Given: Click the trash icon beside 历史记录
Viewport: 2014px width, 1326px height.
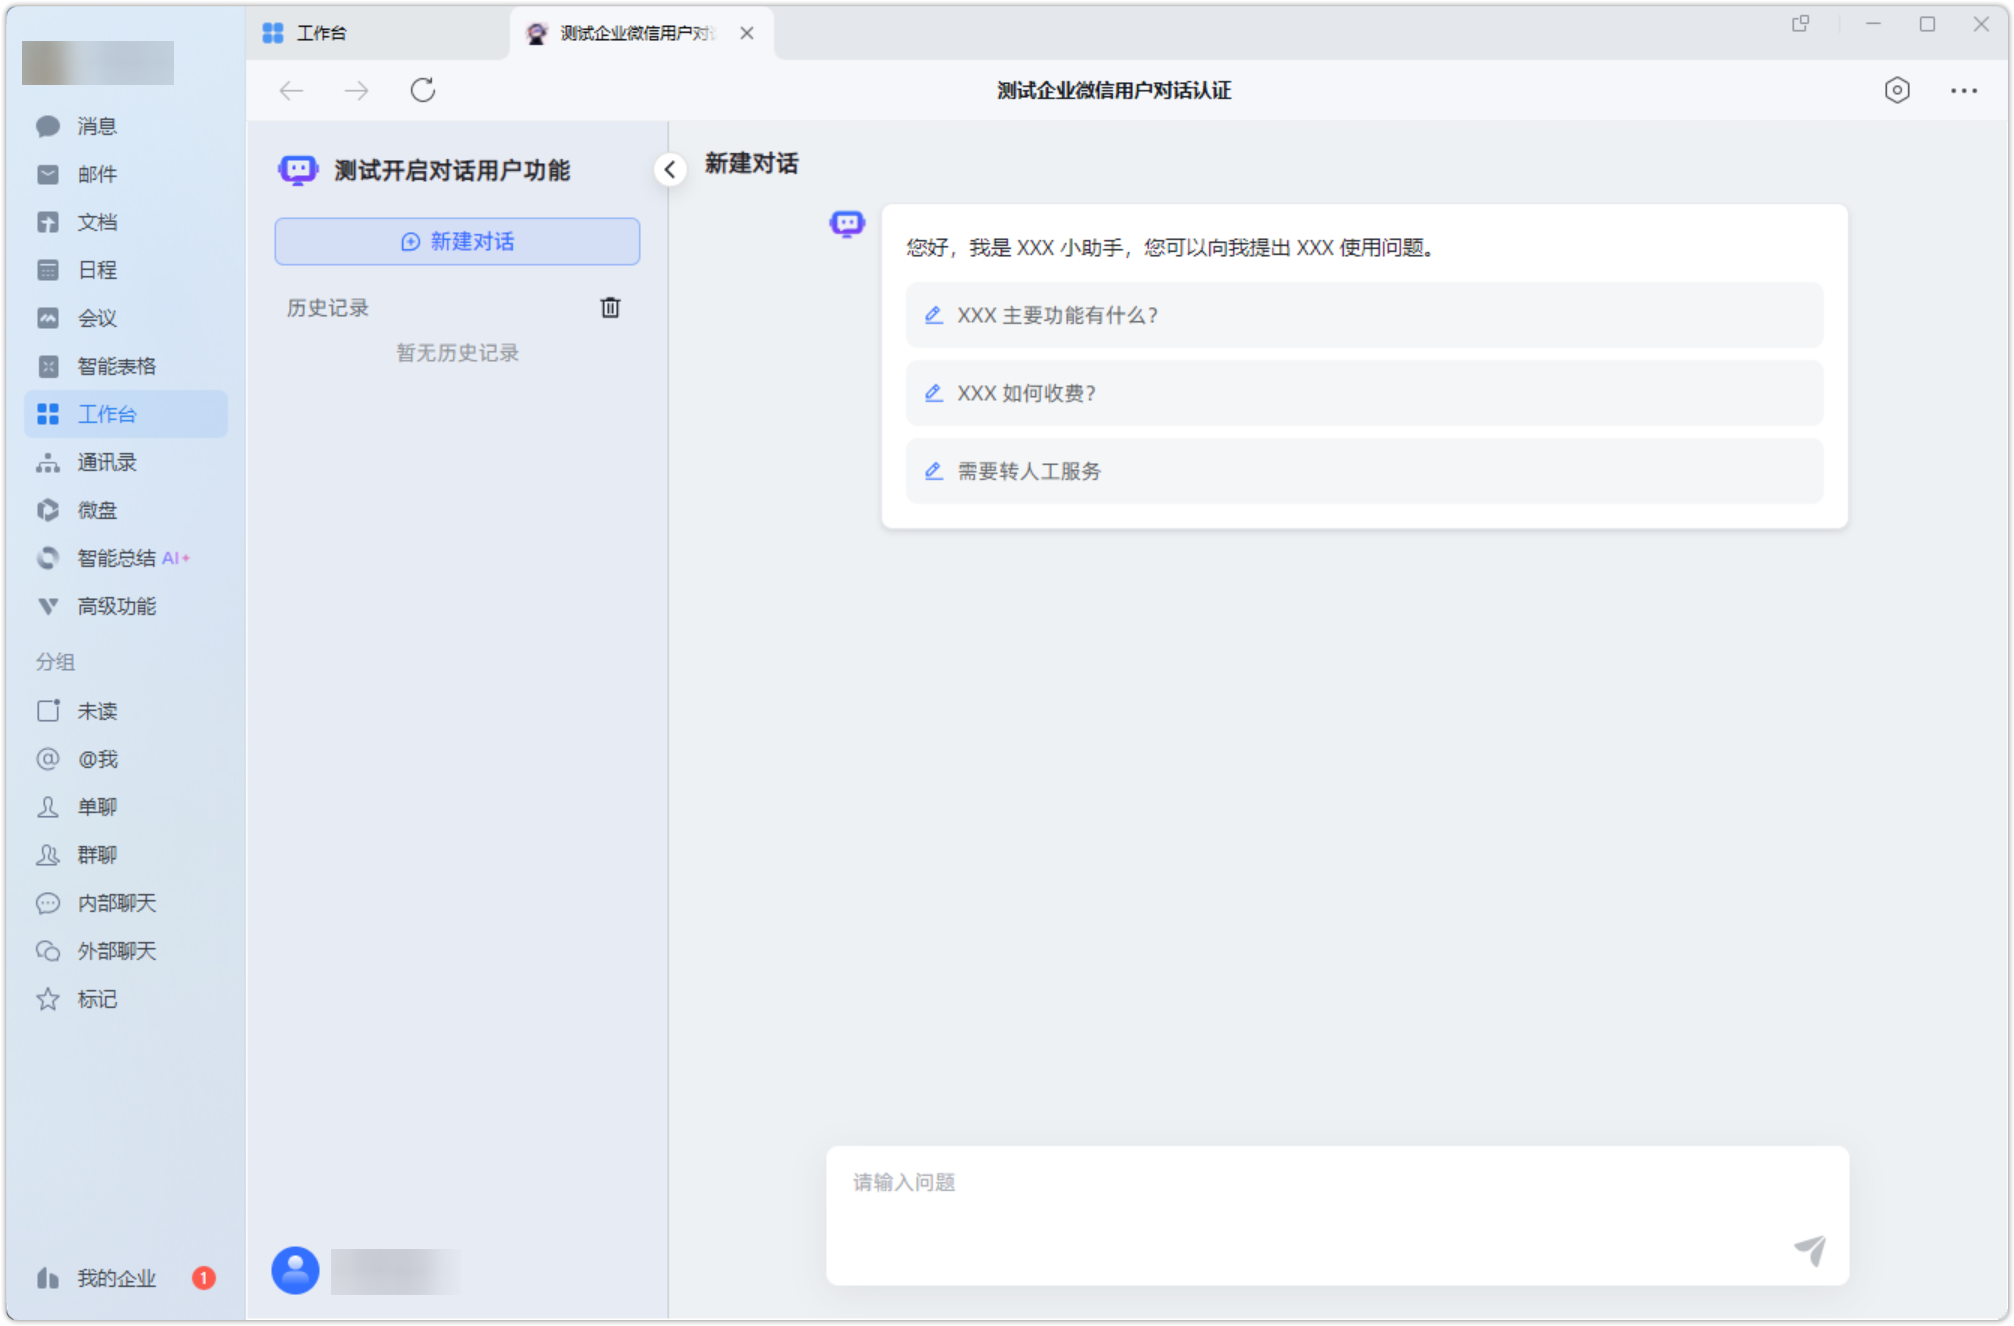Looking at the screenshot, I should pos(610,308).
